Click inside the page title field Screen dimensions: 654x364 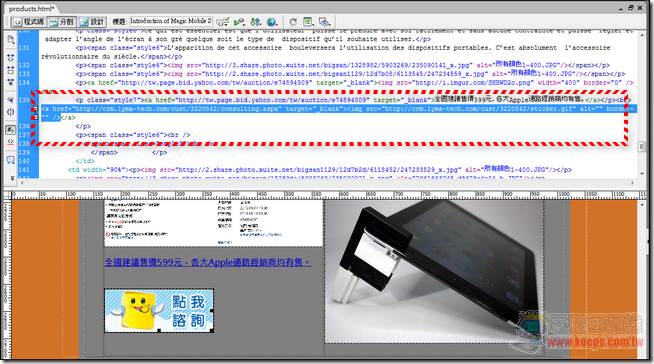[171, 21]
